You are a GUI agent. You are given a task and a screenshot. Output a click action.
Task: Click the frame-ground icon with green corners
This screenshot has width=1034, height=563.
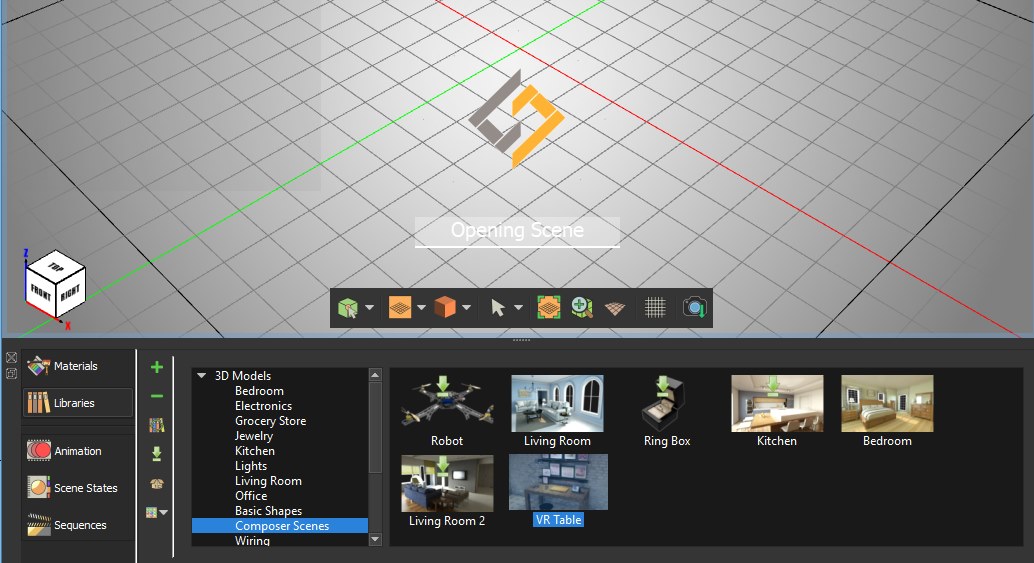click(548, 308)
